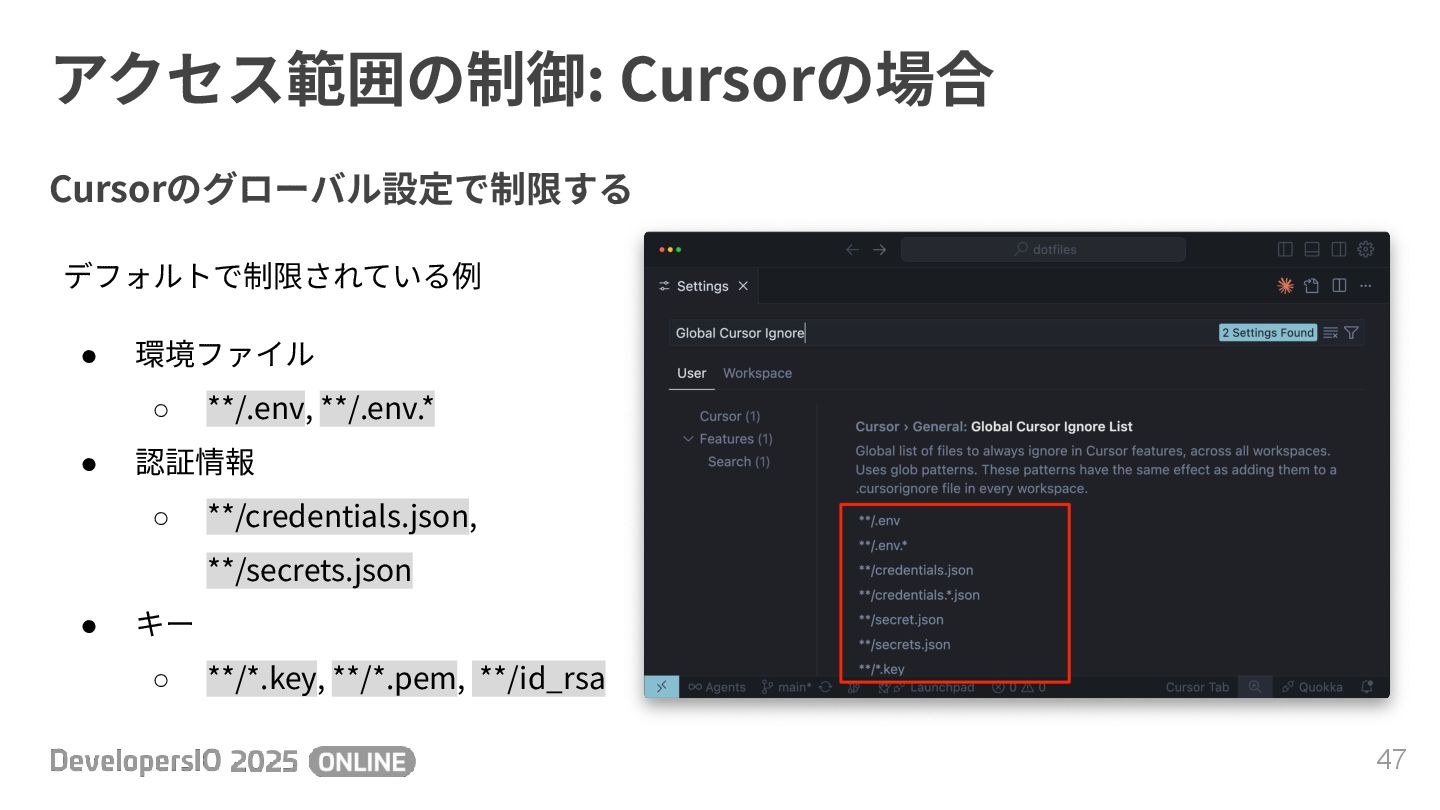The image size is (1440, 810).
Task: Toggle the bottom panel layout icon
Action: [x=1312, y=250]
